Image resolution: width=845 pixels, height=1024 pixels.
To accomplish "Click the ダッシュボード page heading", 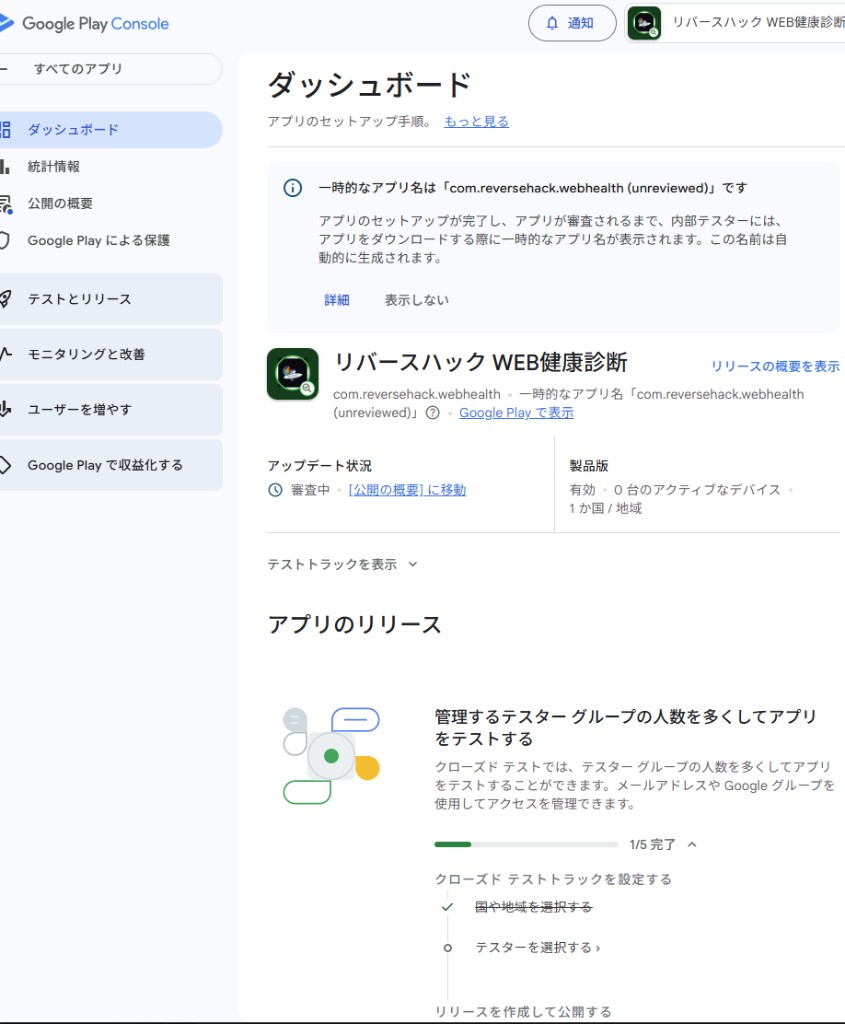I will coord(370,85).
